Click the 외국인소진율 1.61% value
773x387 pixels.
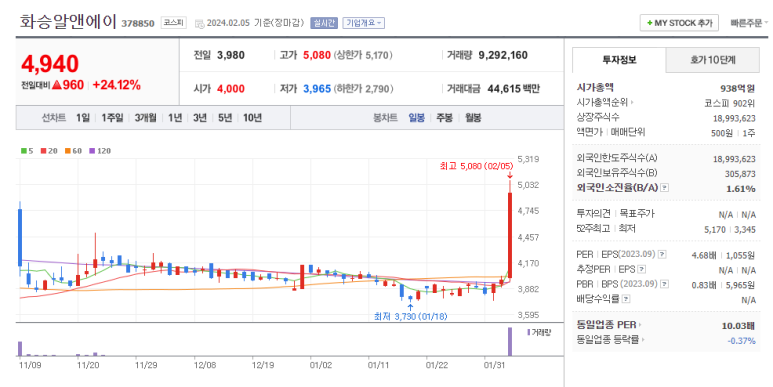[x=740, y=188]
